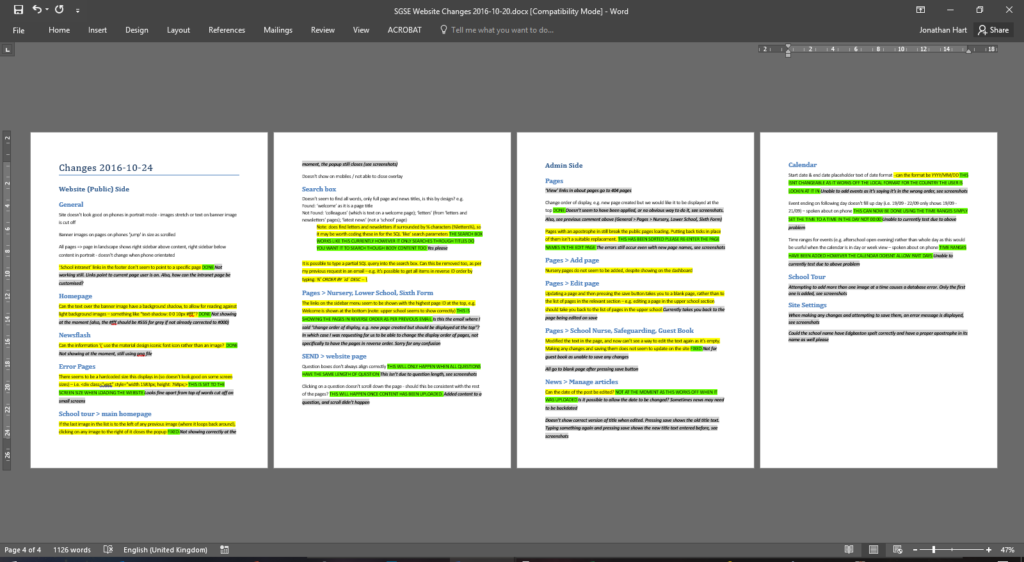Image resolution: width=1024 pixels, height=562 pixels.
Task: Click the first line indent marker on the ruler
Action: tap(788, 46)
